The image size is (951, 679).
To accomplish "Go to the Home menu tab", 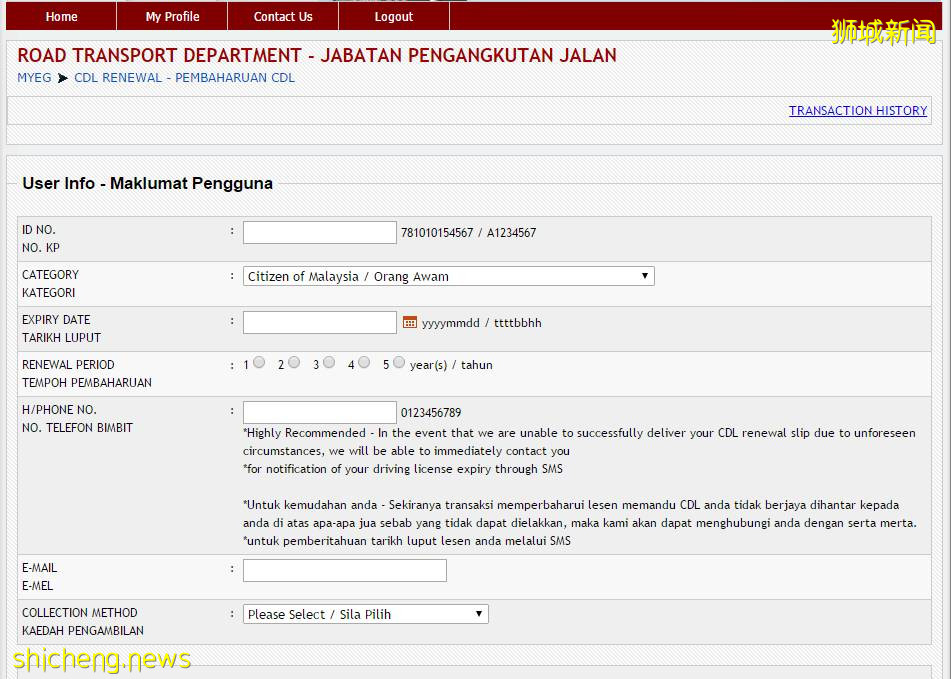I will [61, 17].
